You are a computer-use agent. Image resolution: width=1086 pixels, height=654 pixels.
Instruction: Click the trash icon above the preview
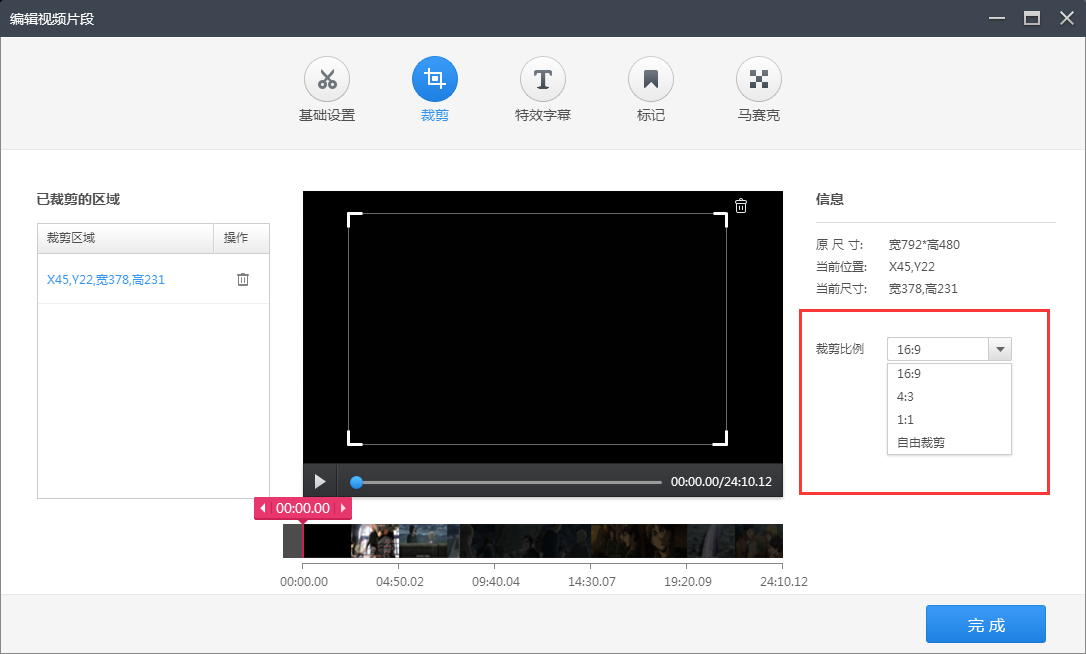click(740, 205)
